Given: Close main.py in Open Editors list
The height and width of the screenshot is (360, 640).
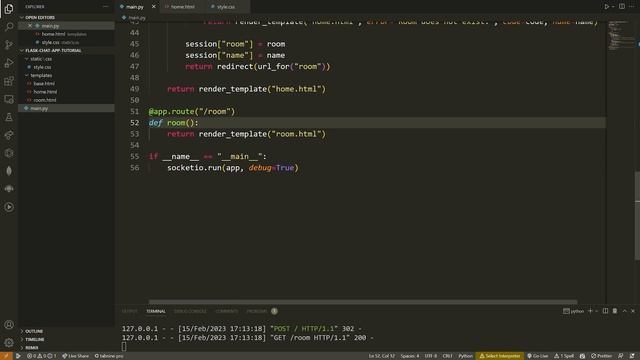Looking at the screenshot, I should pyautogui.click(x=30, y=26).
